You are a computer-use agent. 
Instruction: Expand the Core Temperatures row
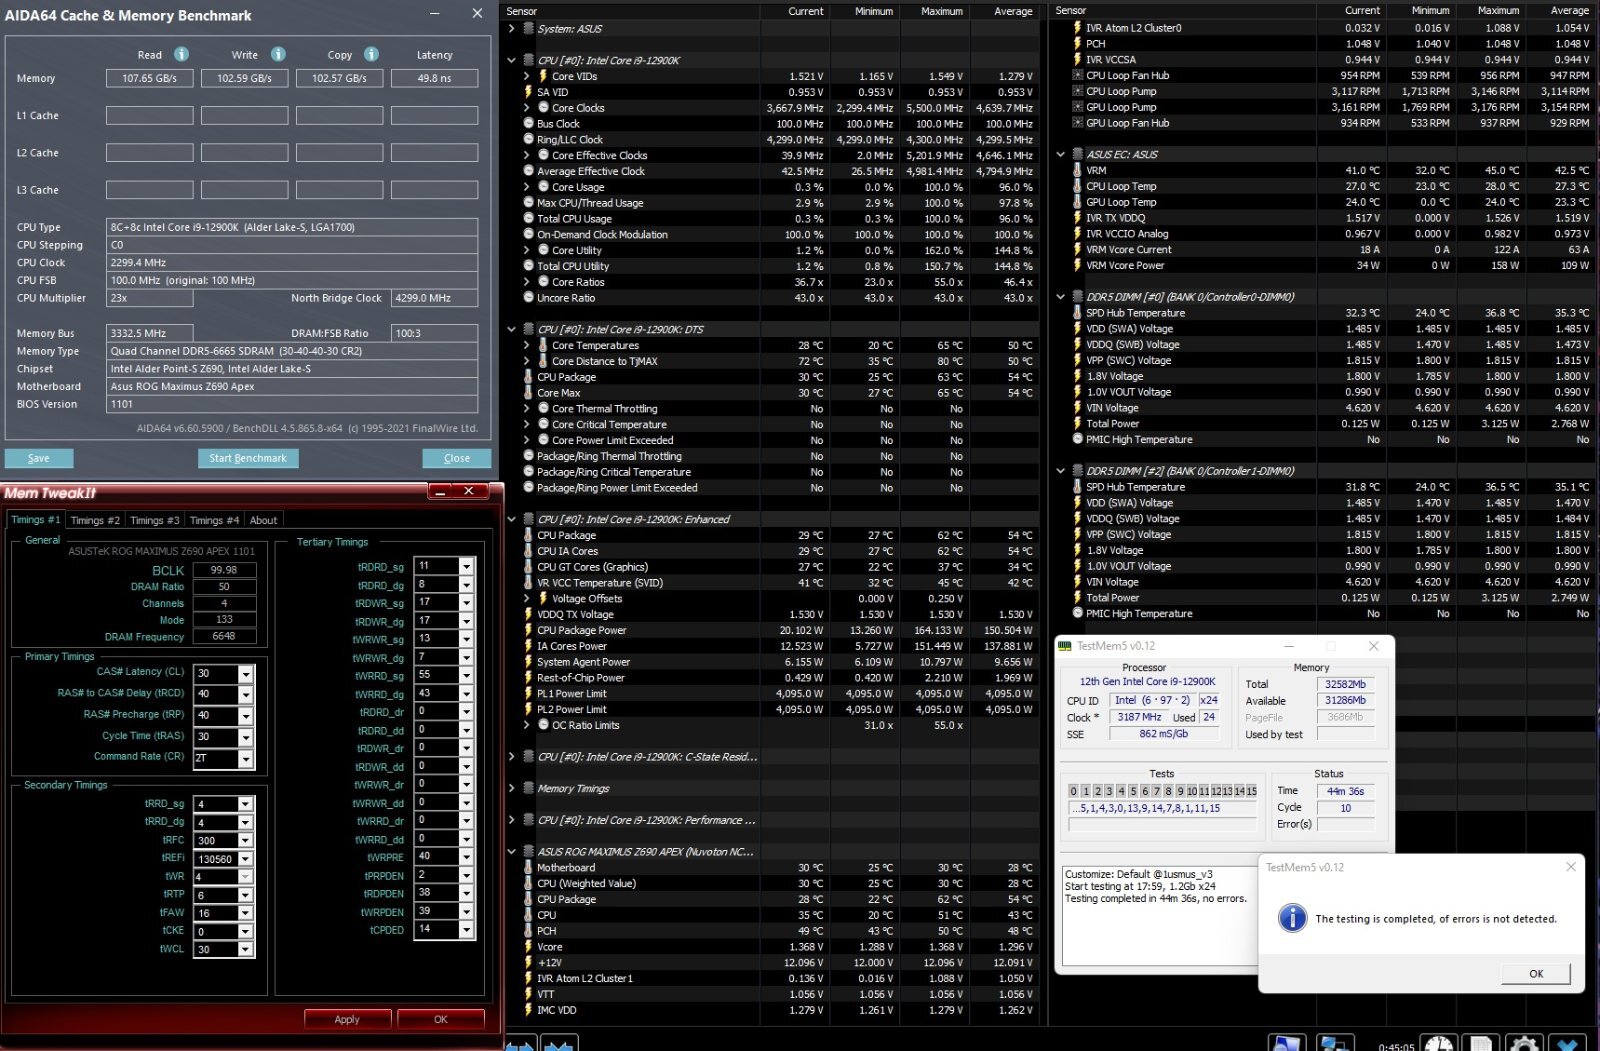(527, 345)
